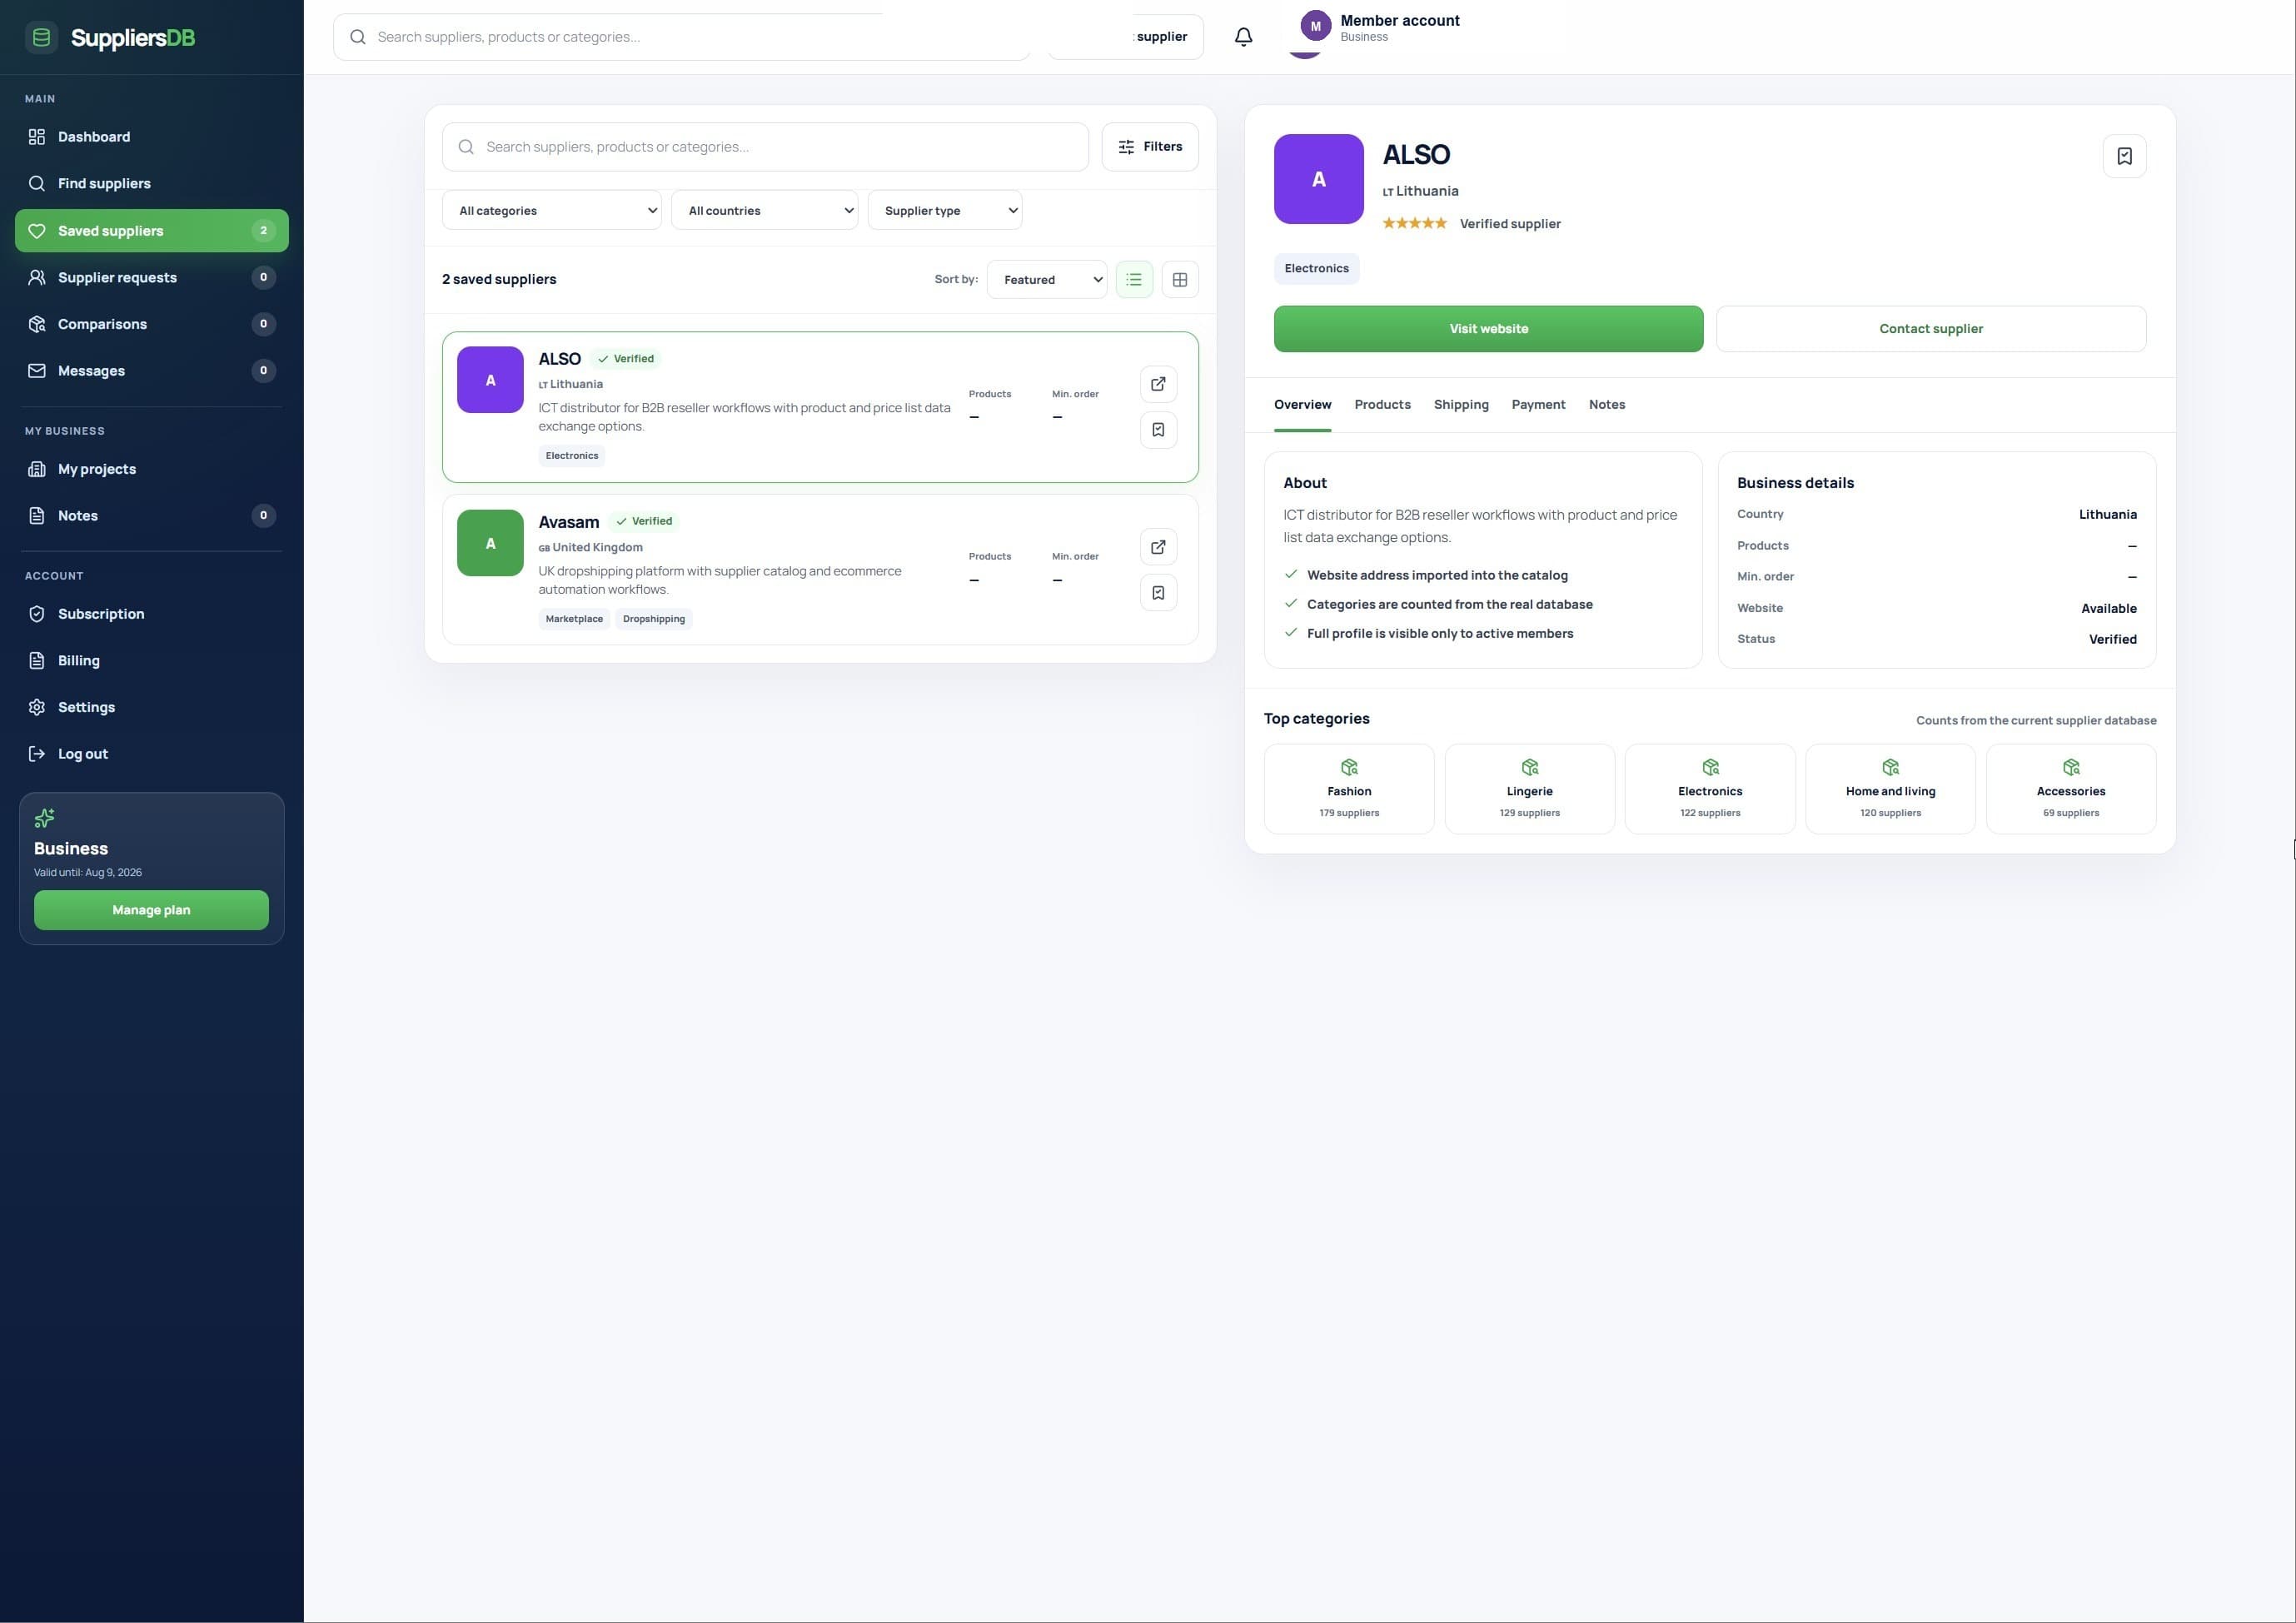The width and height of the screenshot is (2296, 1623).
Task: Click the Manage plan button
Action: 151,910
